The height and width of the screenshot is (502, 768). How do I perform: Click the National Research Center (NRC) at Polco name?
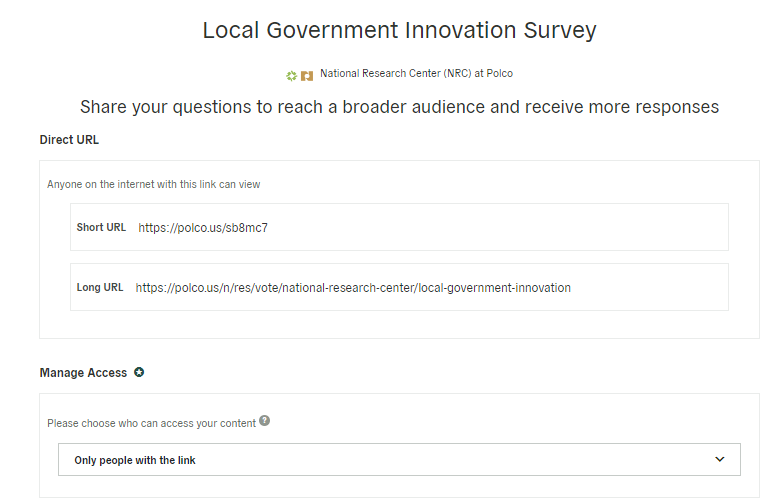[x=416, y=73]
